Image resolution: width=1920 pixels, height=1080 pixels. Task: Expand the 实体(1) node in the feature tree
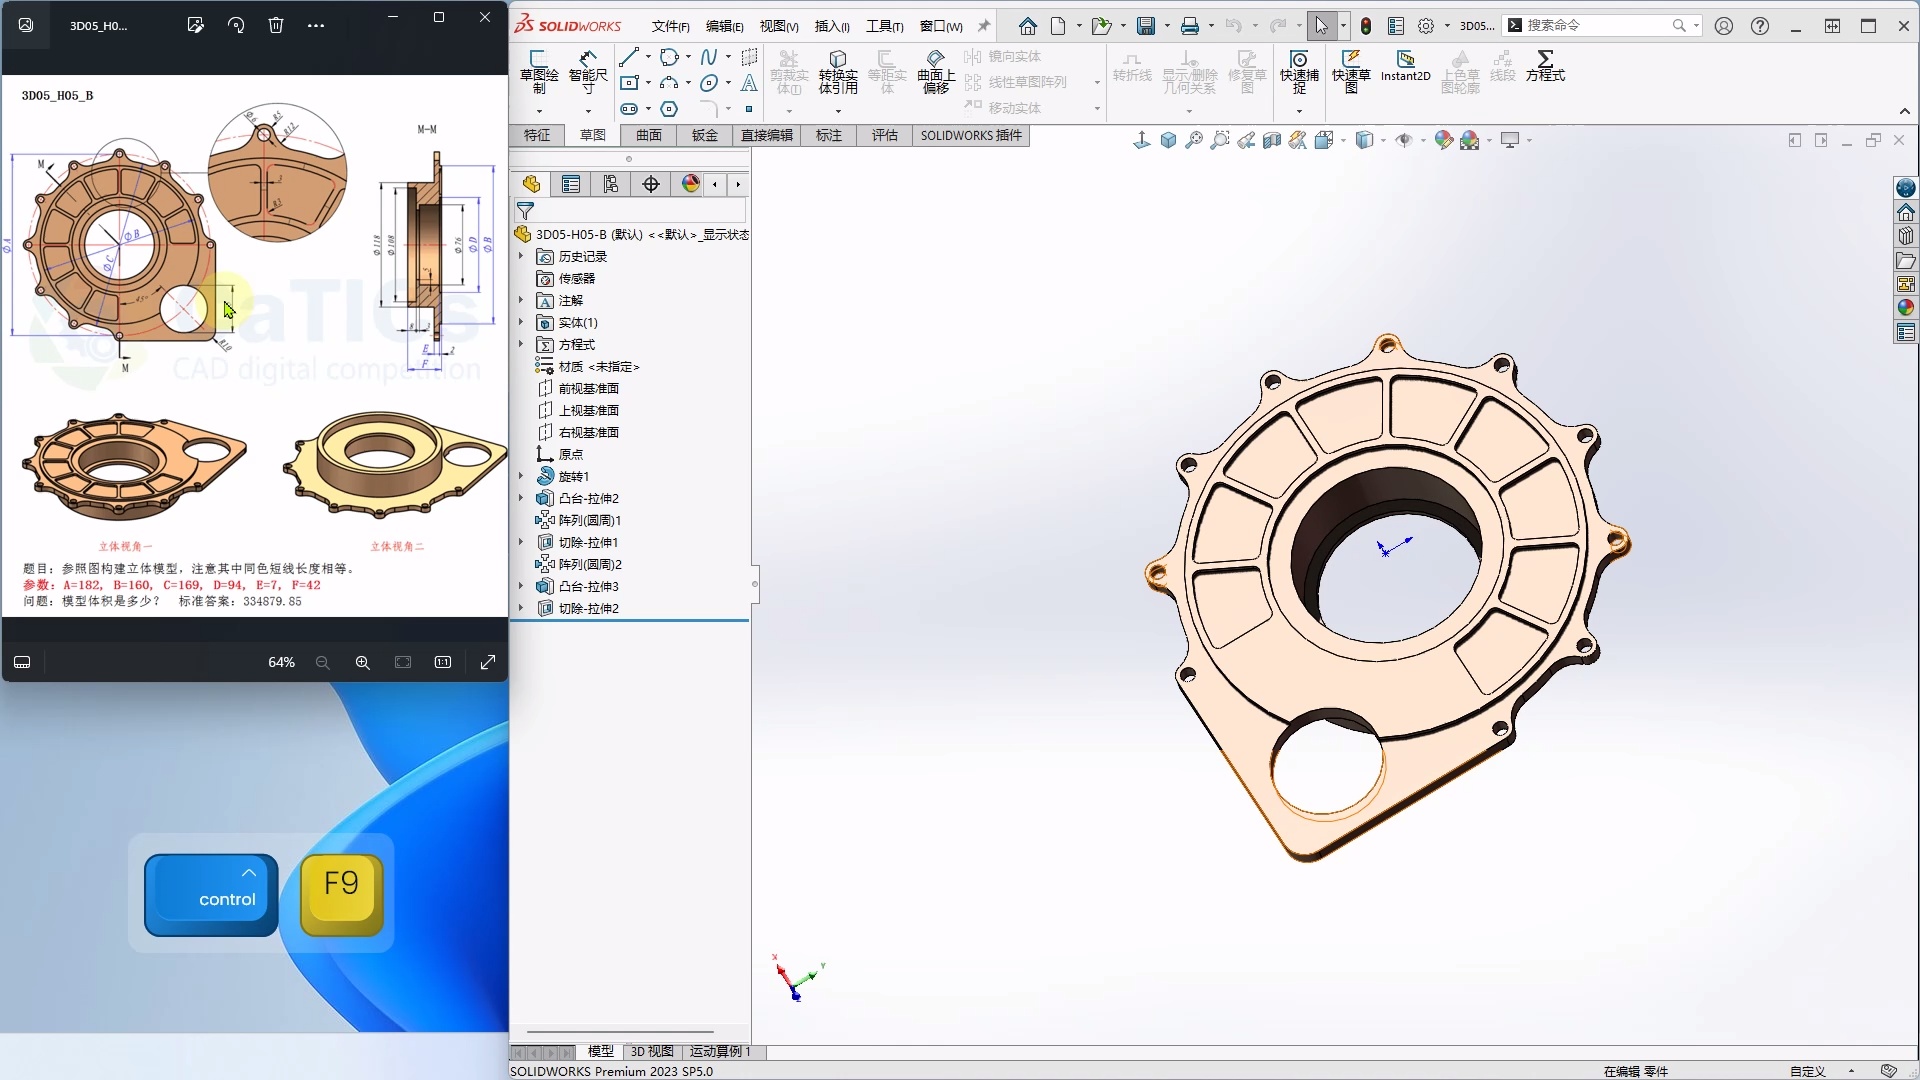(x=520, y=322)
